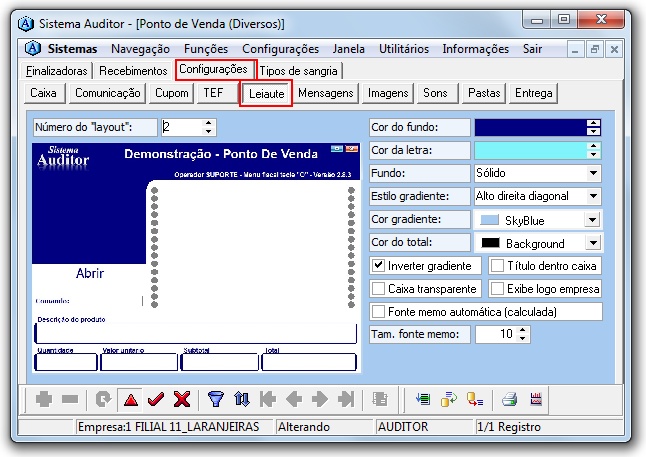Viewport: 646px width, 457px height.
Task: Select the Comunicação sub-tab
Action: pos(108,93)
